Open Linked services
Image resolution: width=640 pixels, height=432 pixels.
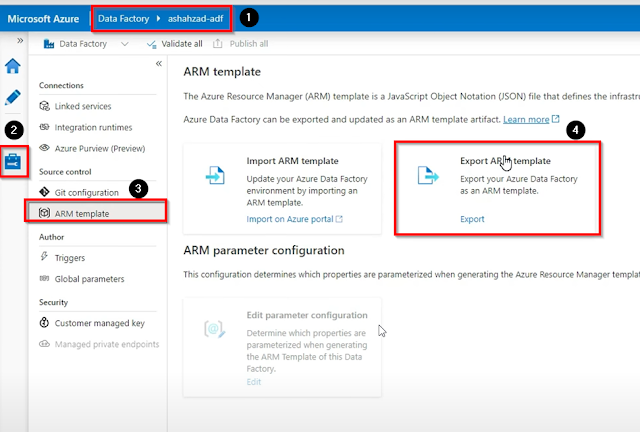(83, 106)
